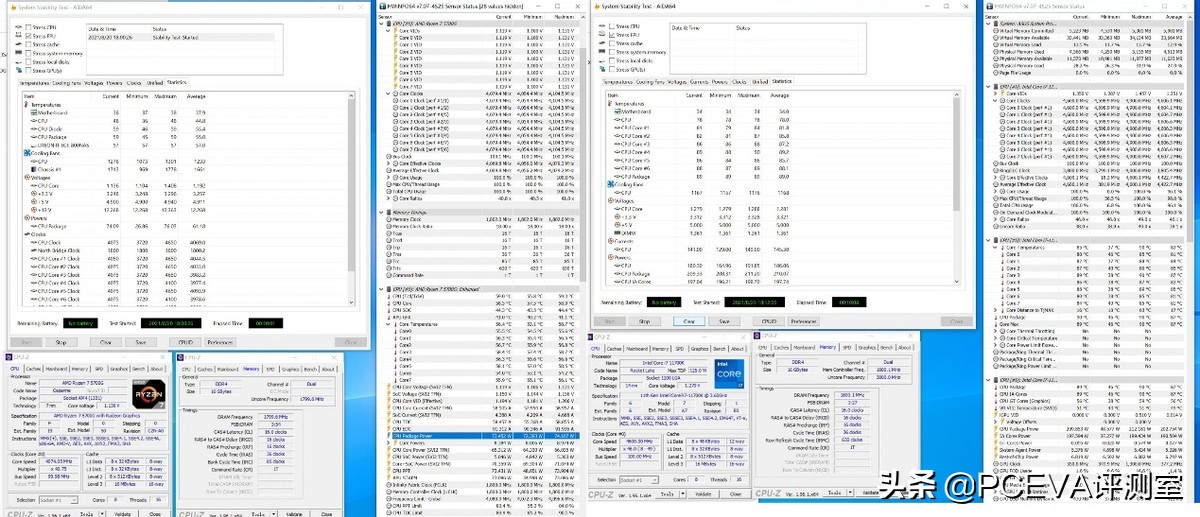Click the Intel Core i7 logo in CPU-Z
The width and height of the screenshot is (1200, 517).
tap(727, 374)
